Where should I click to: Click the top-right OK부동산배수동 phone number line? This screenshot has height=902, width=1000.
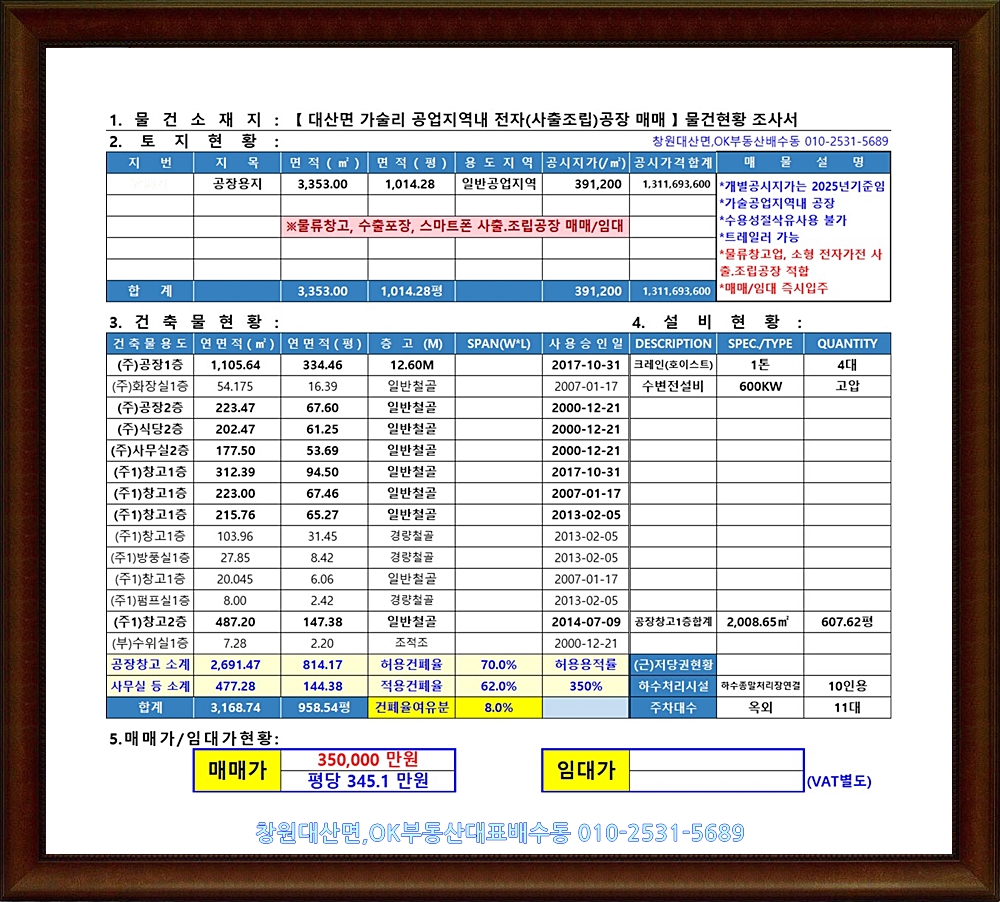[769, 141]
